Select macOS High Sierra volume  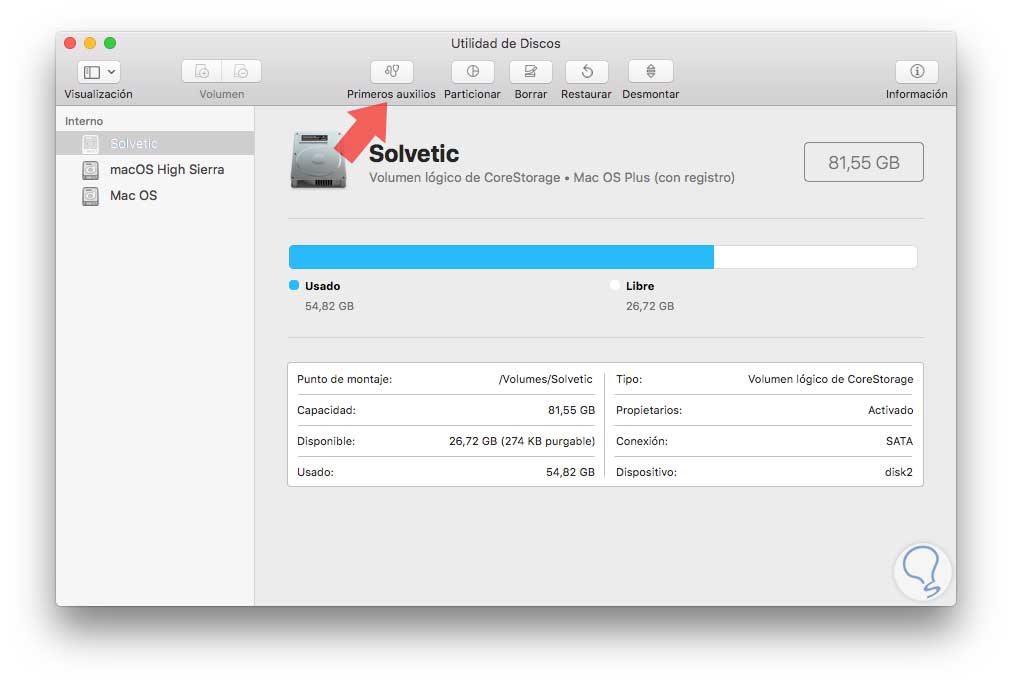tap(155, 170)
